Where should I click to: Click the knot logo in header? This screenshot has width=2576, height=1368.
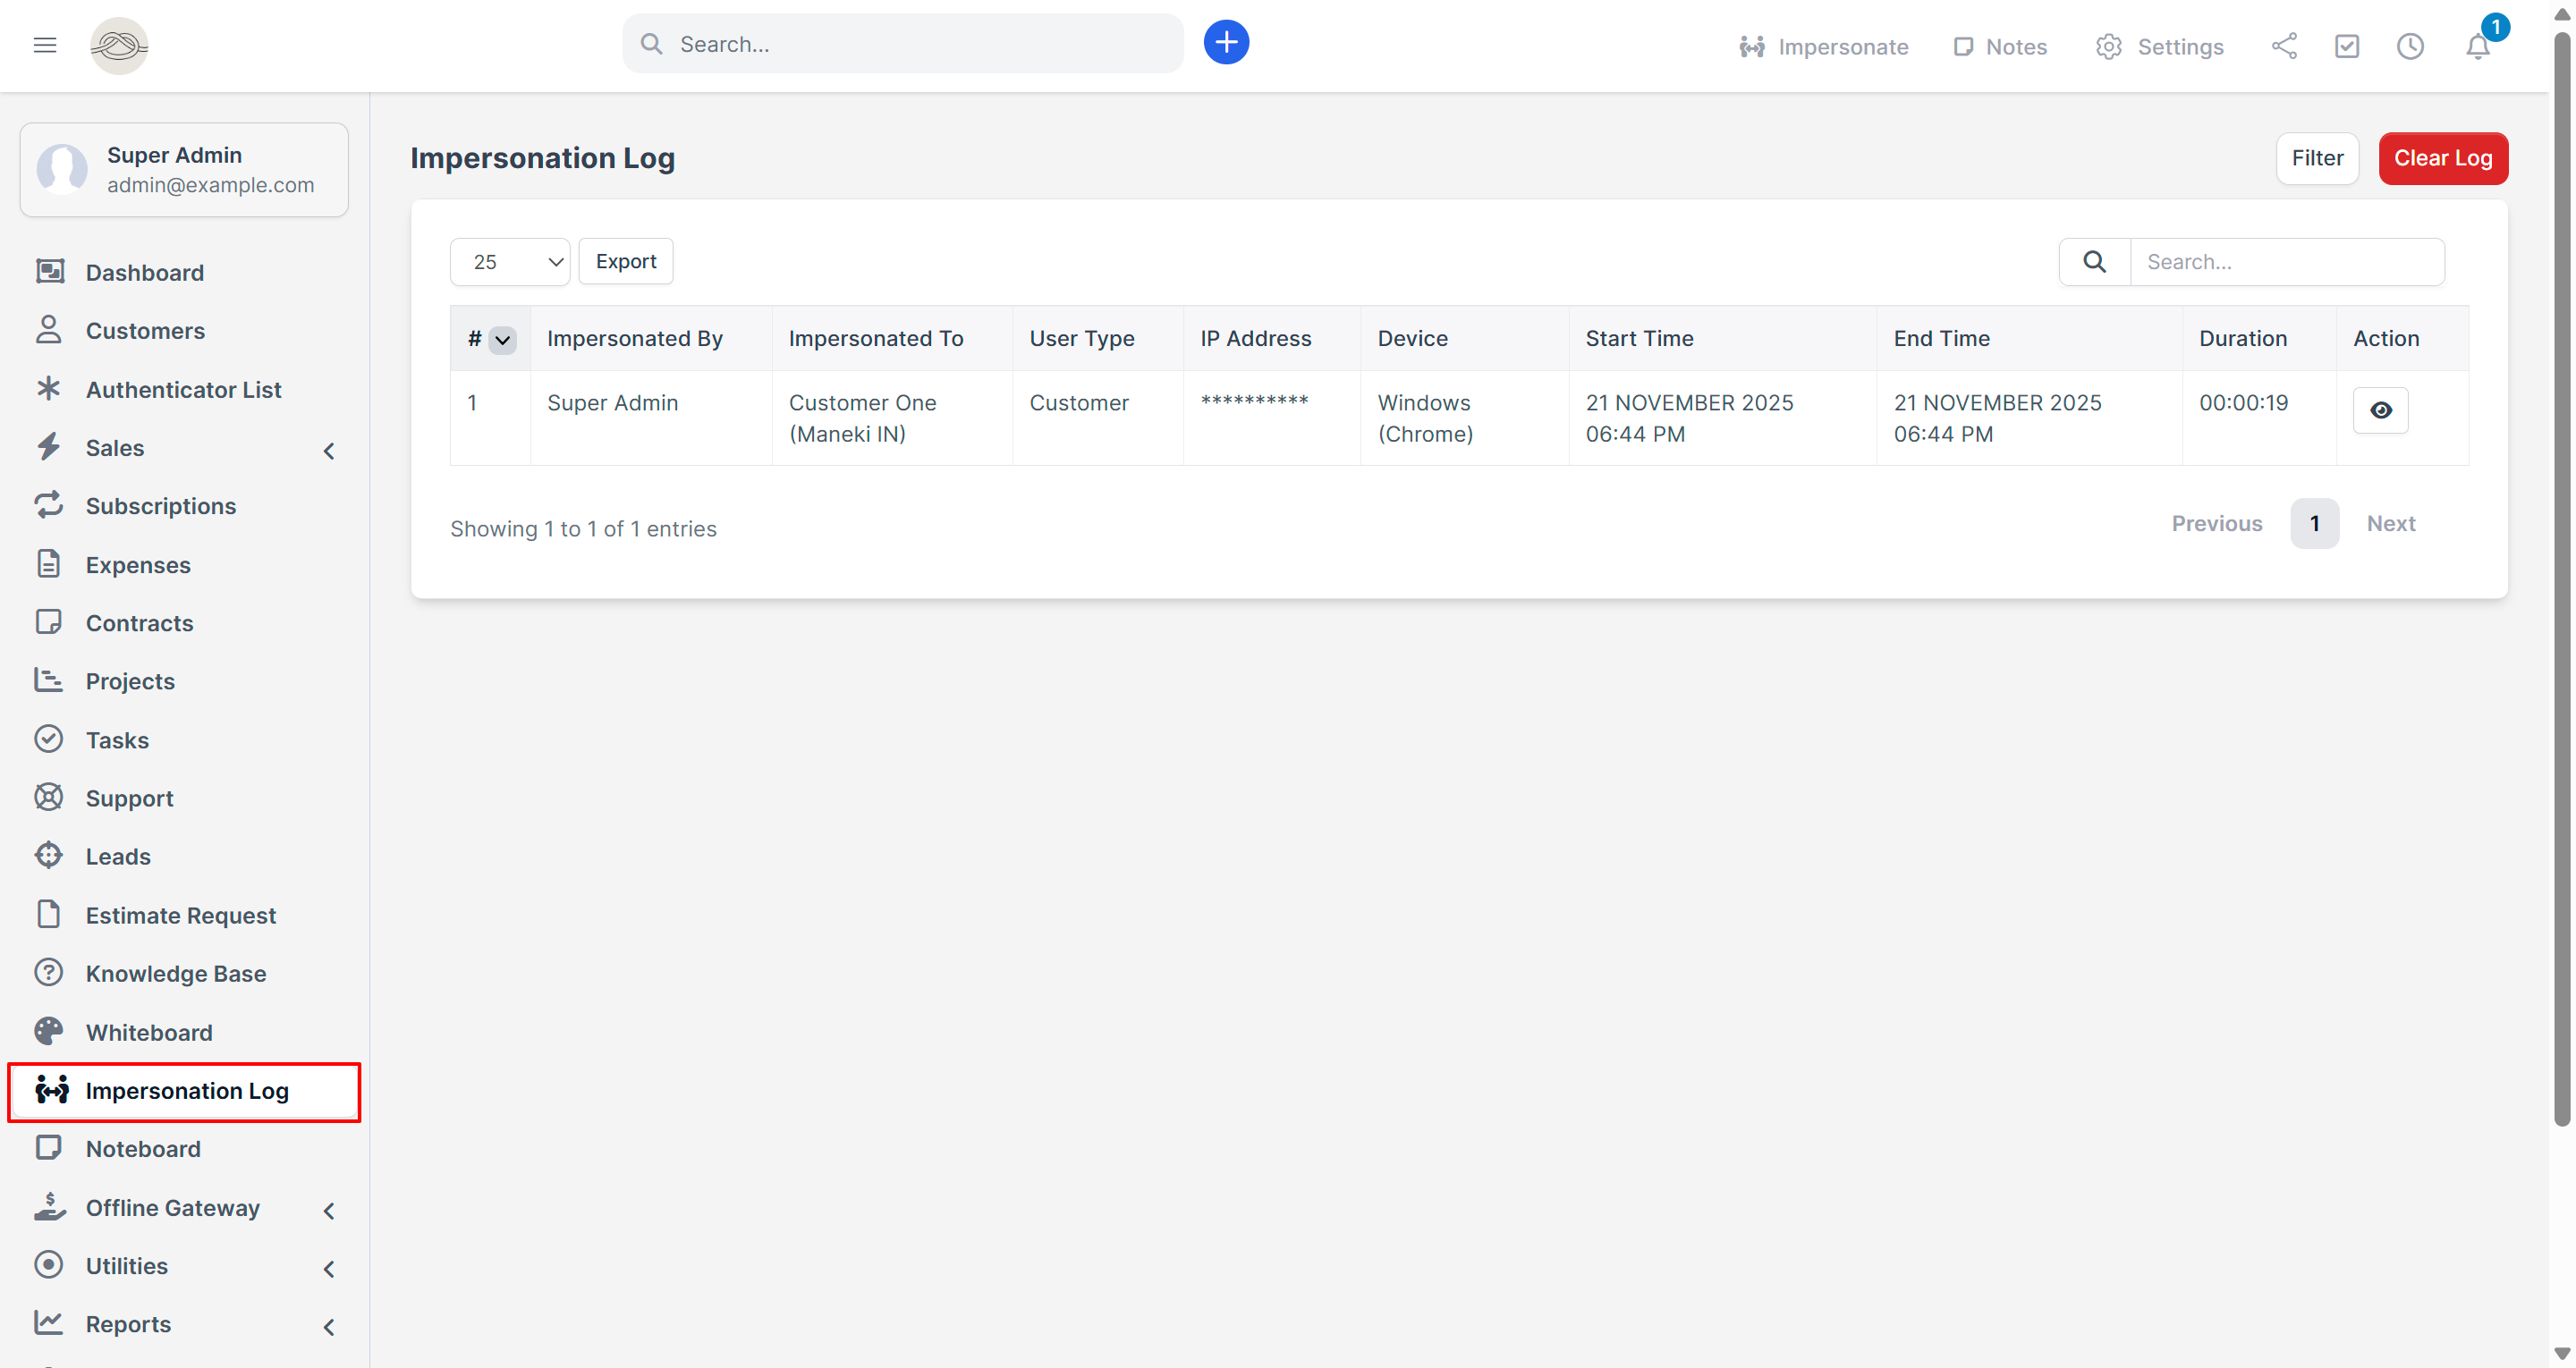119,45
